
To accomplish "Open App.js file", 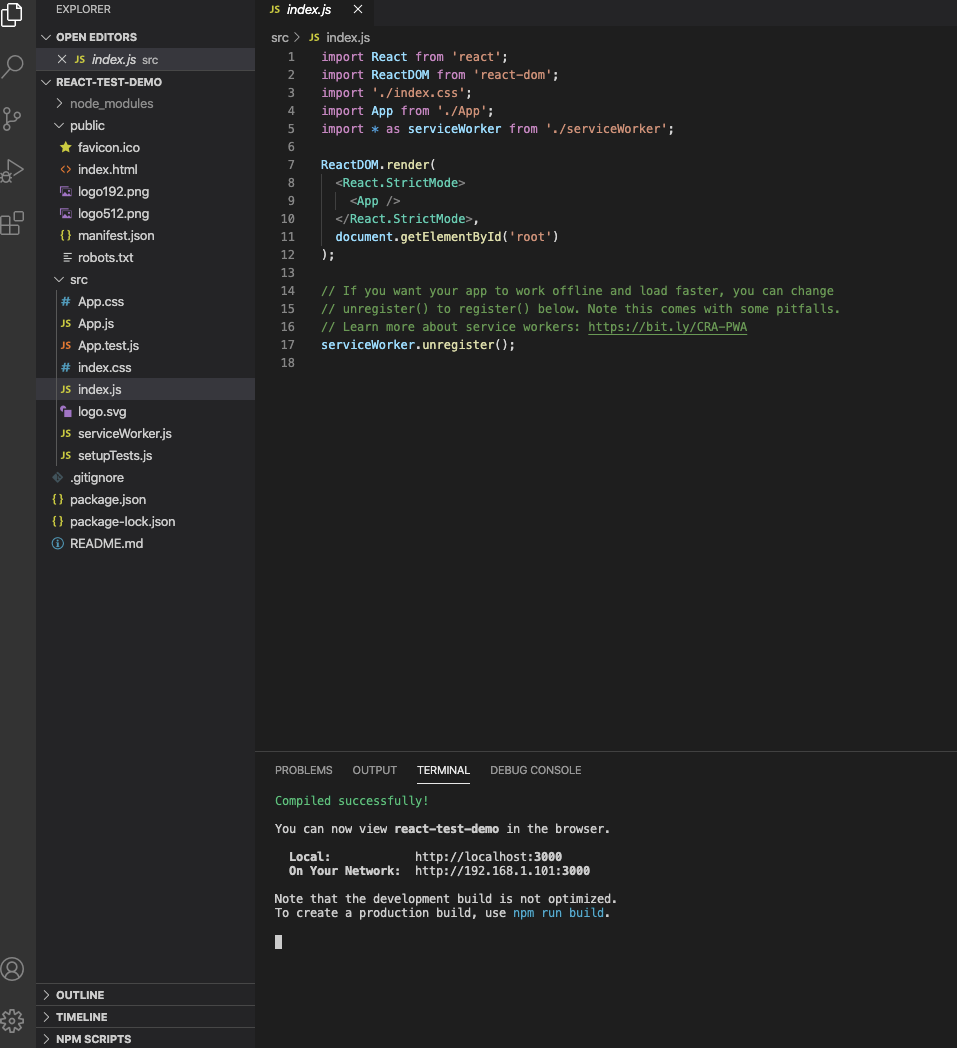I will tap(146, 323).
